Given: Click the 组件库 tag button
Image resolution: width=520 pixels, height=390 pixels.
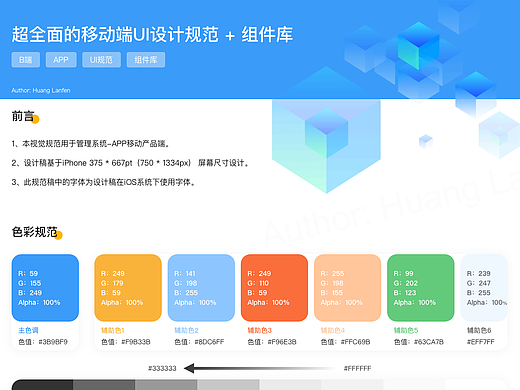Looking at the screenshot, I should [x=146, y=60].
